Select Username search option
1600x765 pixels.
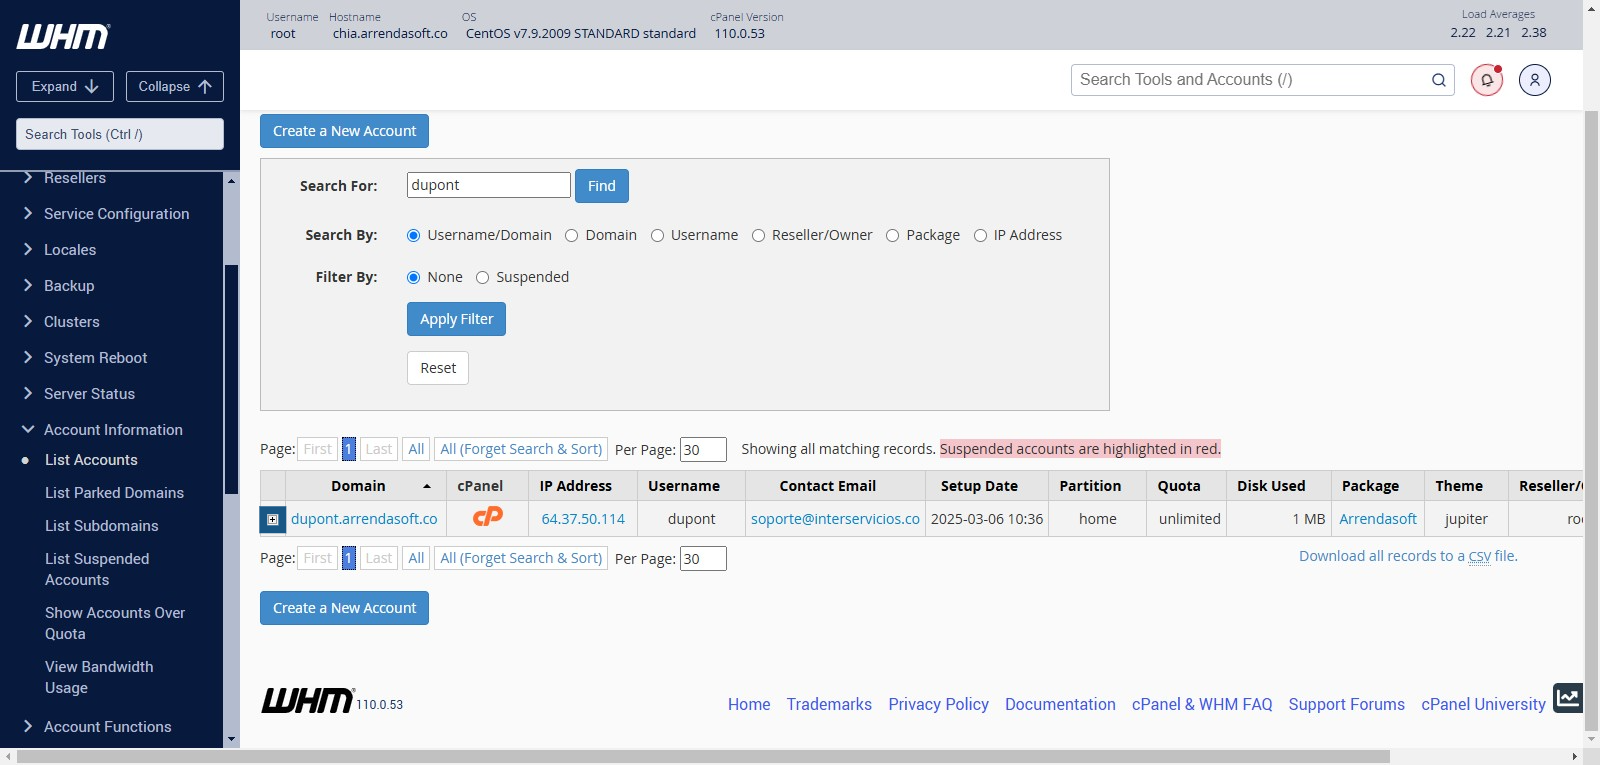[657, 236]
